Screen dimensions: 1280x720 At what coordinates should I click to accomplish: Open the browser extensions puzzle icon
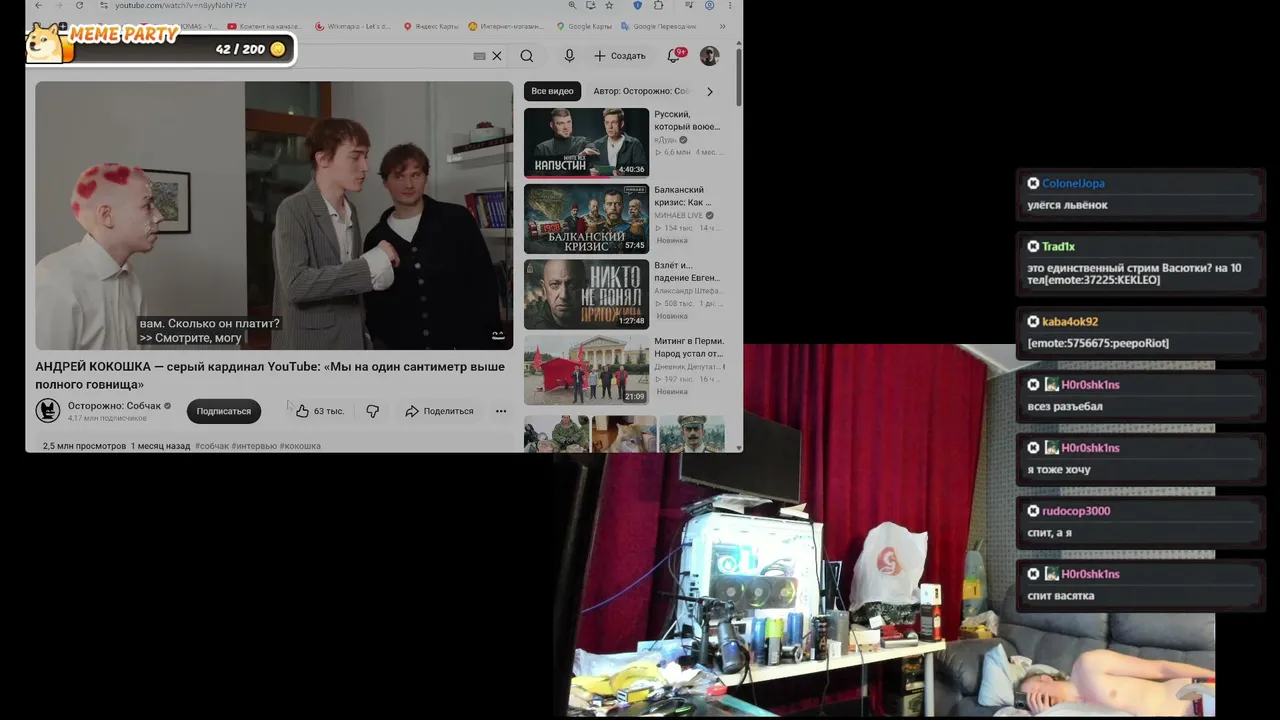pyautogui.click(x=658, y=5)
